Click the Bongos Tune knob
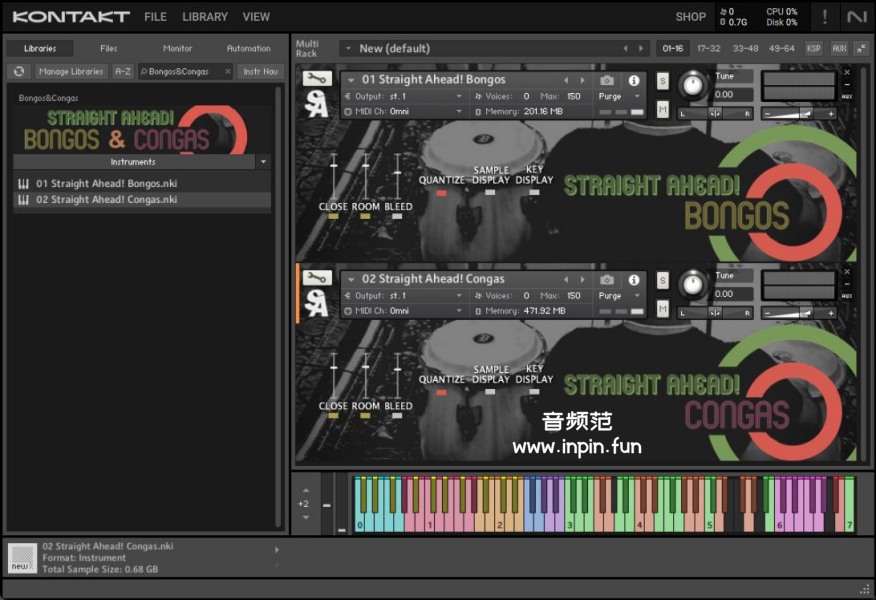This screenshot has height=600, width=876. pyautogui.click(x=692, y=86)
